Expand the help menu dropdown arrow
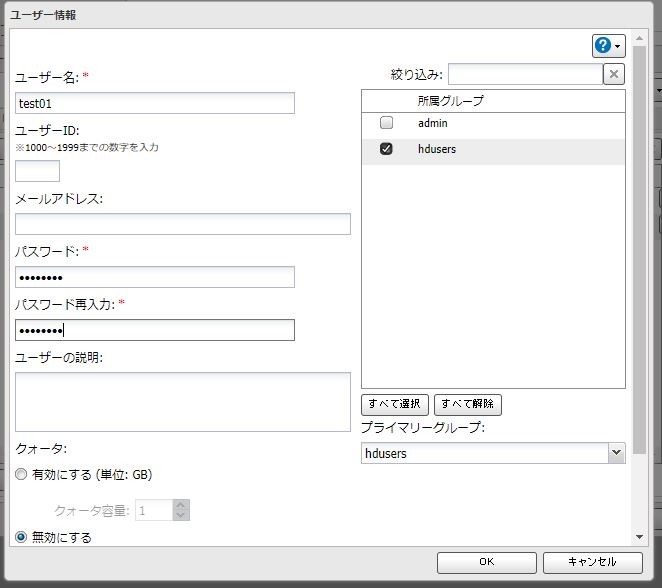Screen dimensions: 662x588 [618, 46]
